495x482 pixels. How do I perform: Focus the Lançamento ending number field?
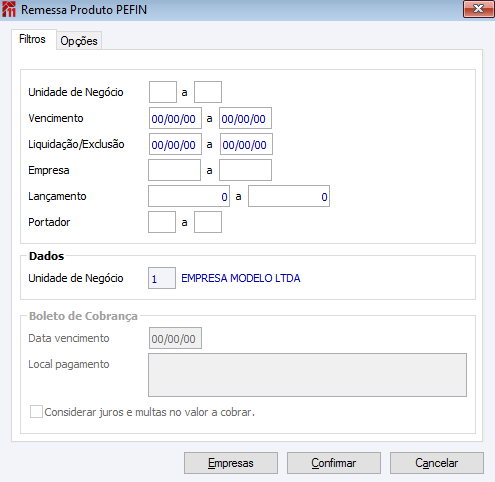(x=289, y=196)
